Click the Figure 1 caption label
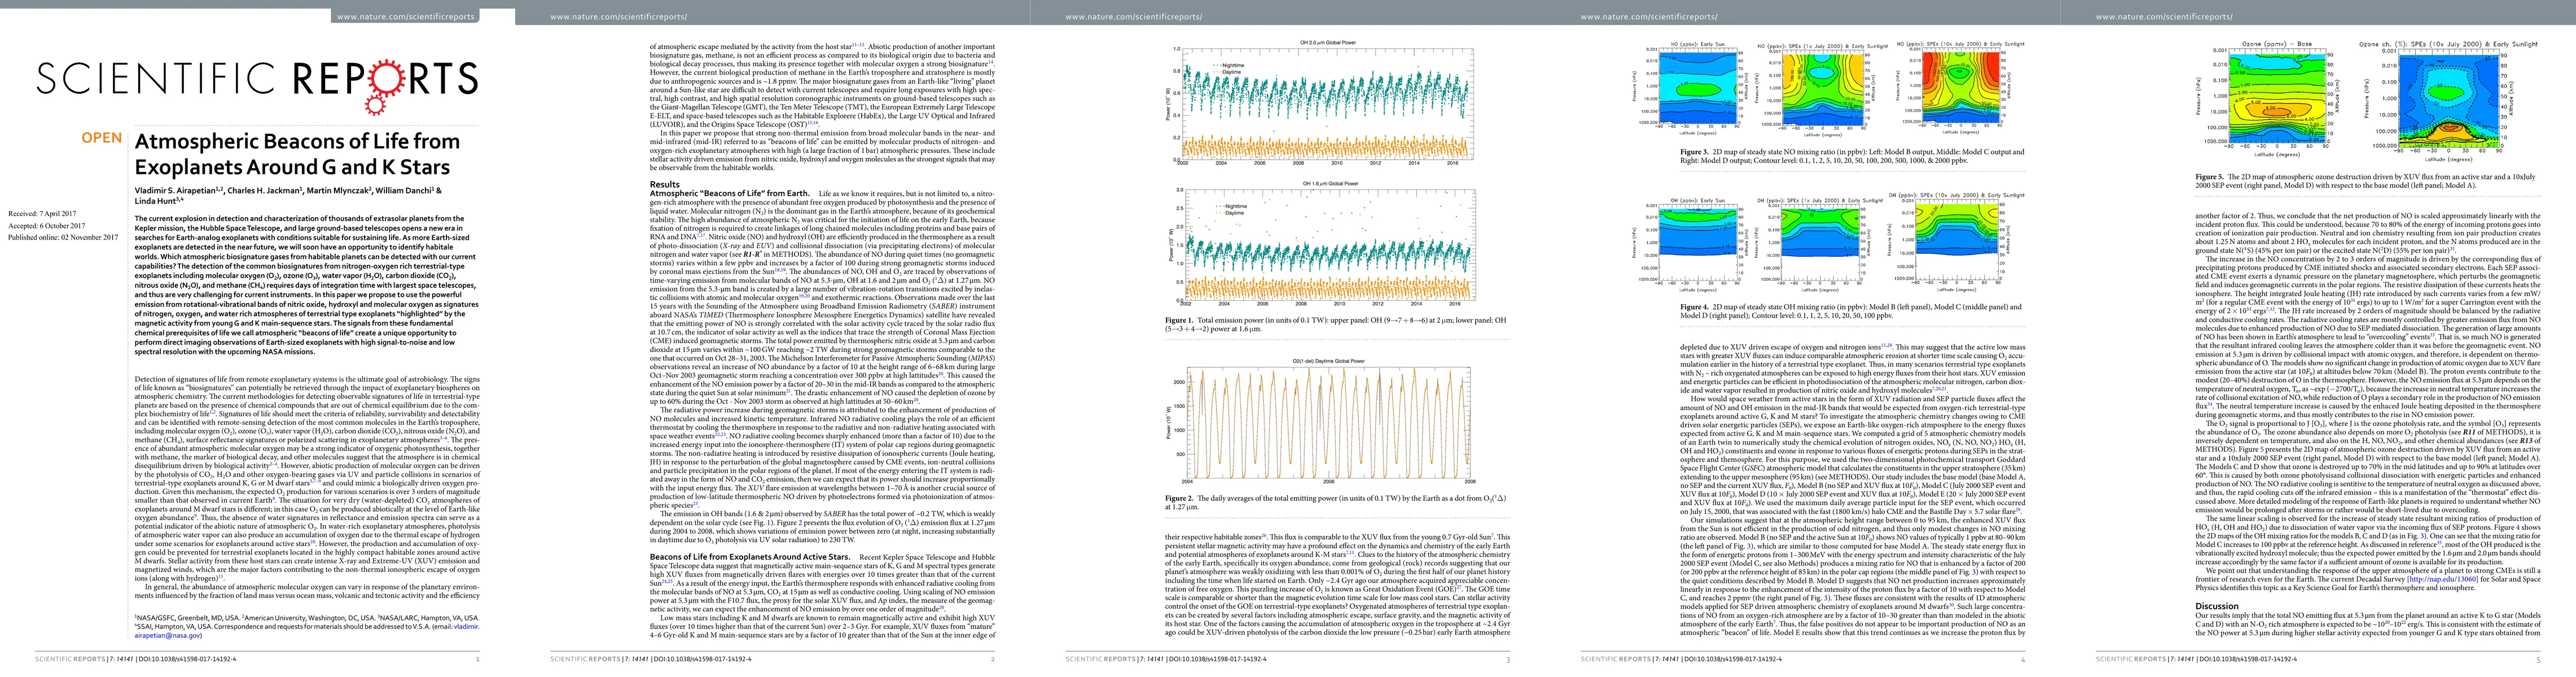The image size is (2576, 677). coord(1179,320)
